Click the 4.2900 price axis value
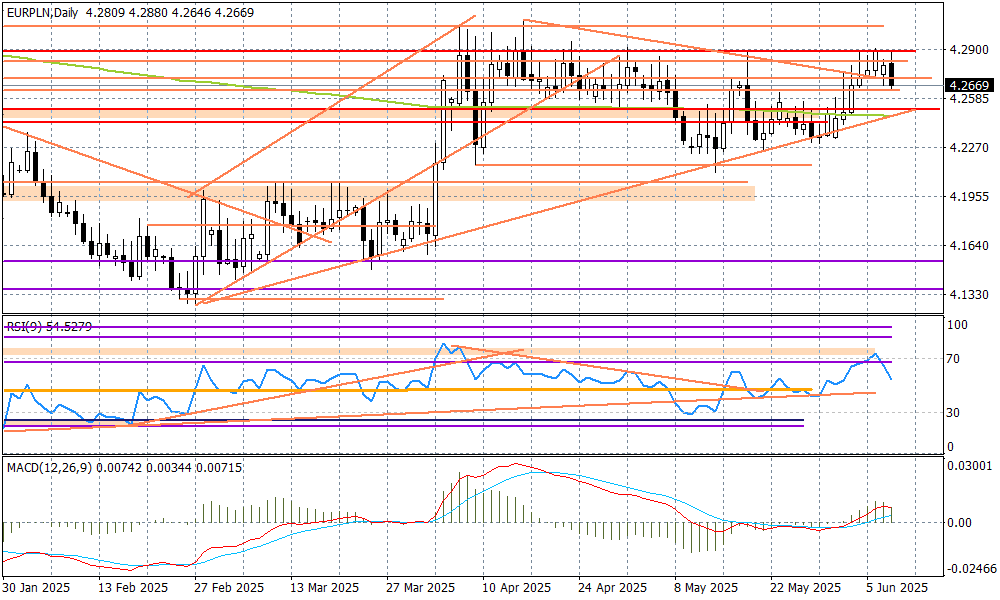This screenshot has height=600, width=1000. (969, 49)
